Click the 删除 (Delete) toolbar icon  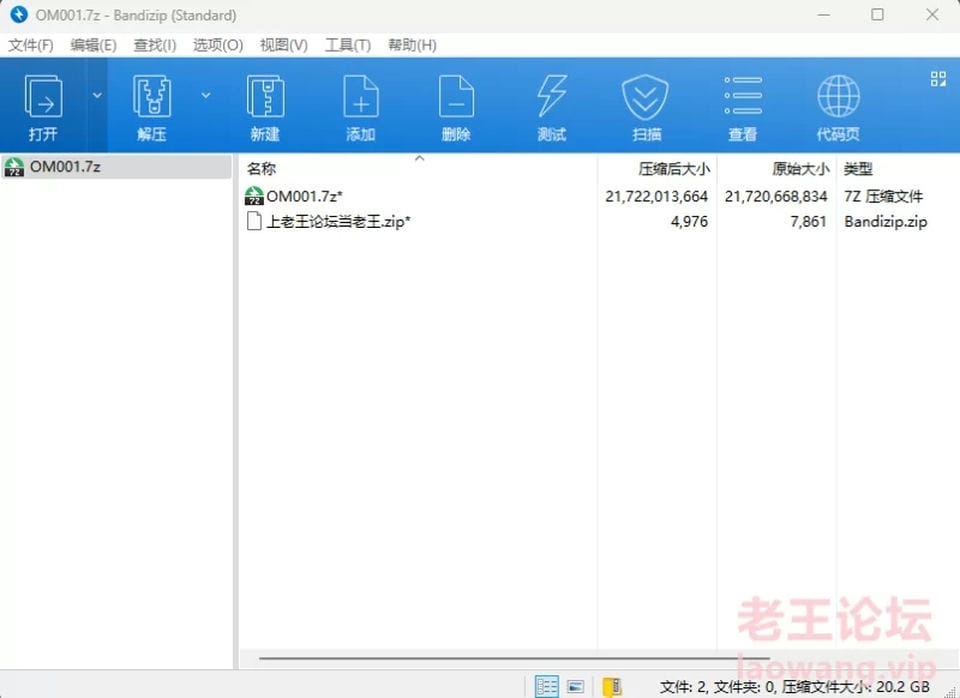pos(456,107)
